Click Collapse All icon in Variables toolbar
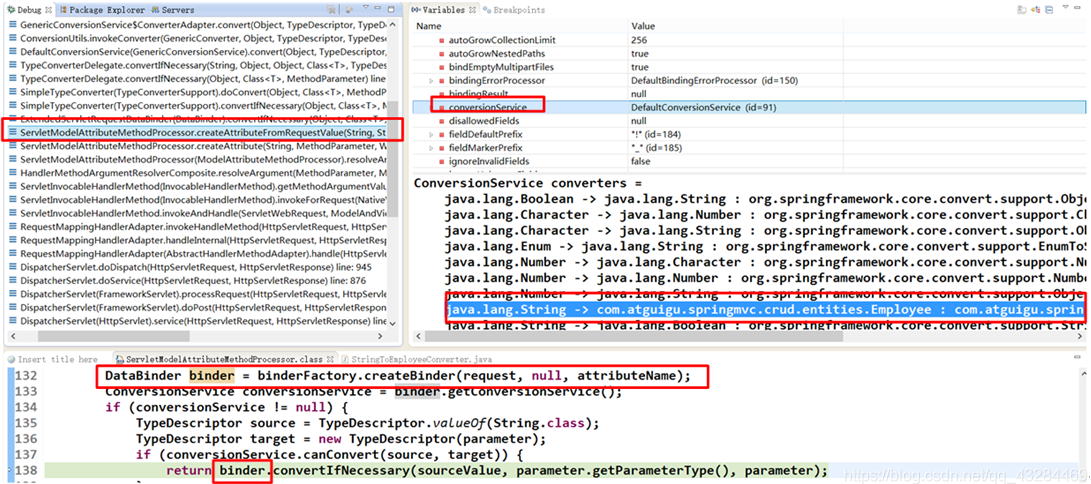Image resolution: width=1091 pixels, height=484 pixels. (x=1049, y=10)
